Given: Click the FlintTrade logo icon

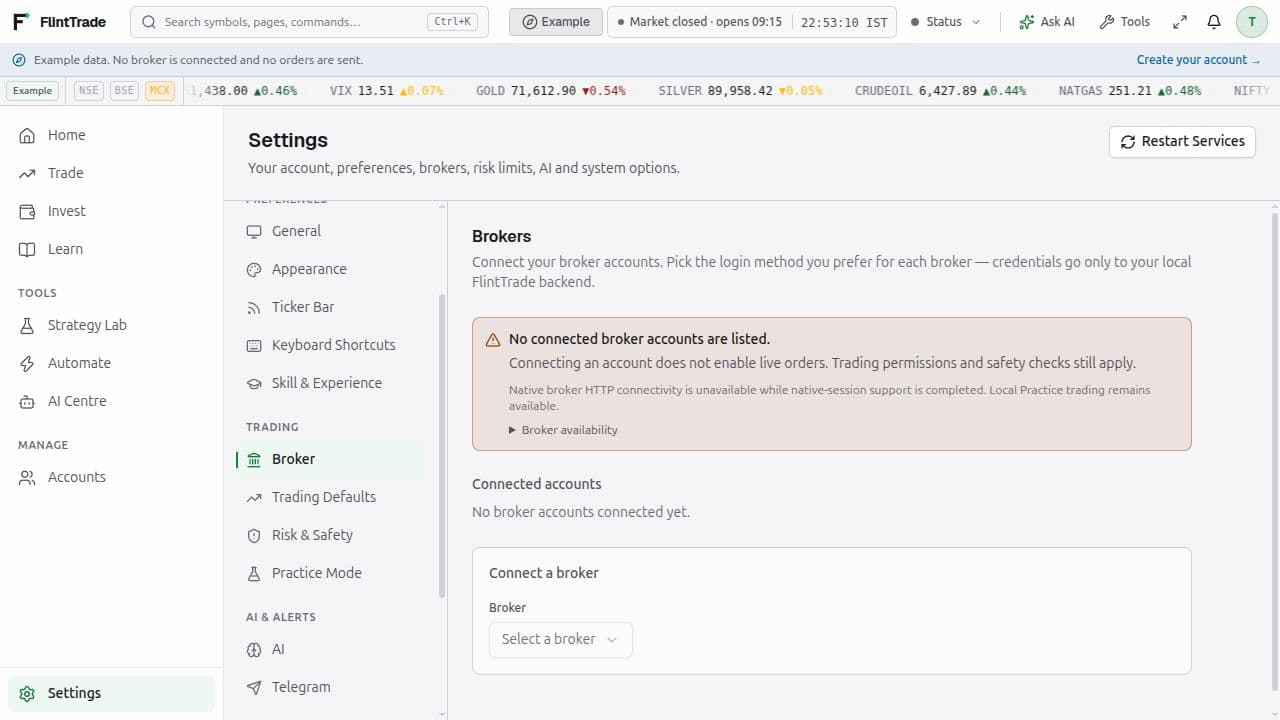Looking at the screenshot, I should [21, 22].
